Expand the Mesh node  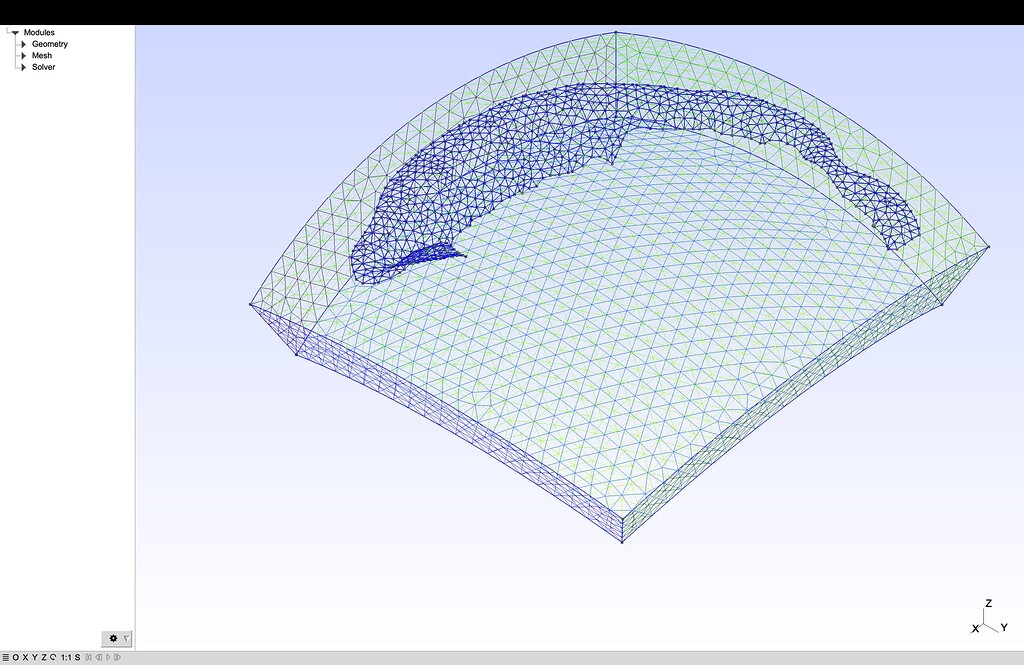(23, 55)
